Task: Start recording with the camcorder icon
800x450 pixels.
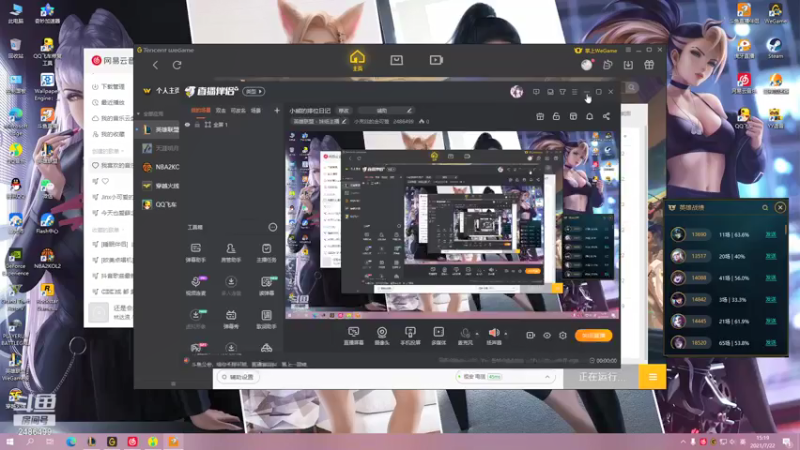Action: coord(531,335)
